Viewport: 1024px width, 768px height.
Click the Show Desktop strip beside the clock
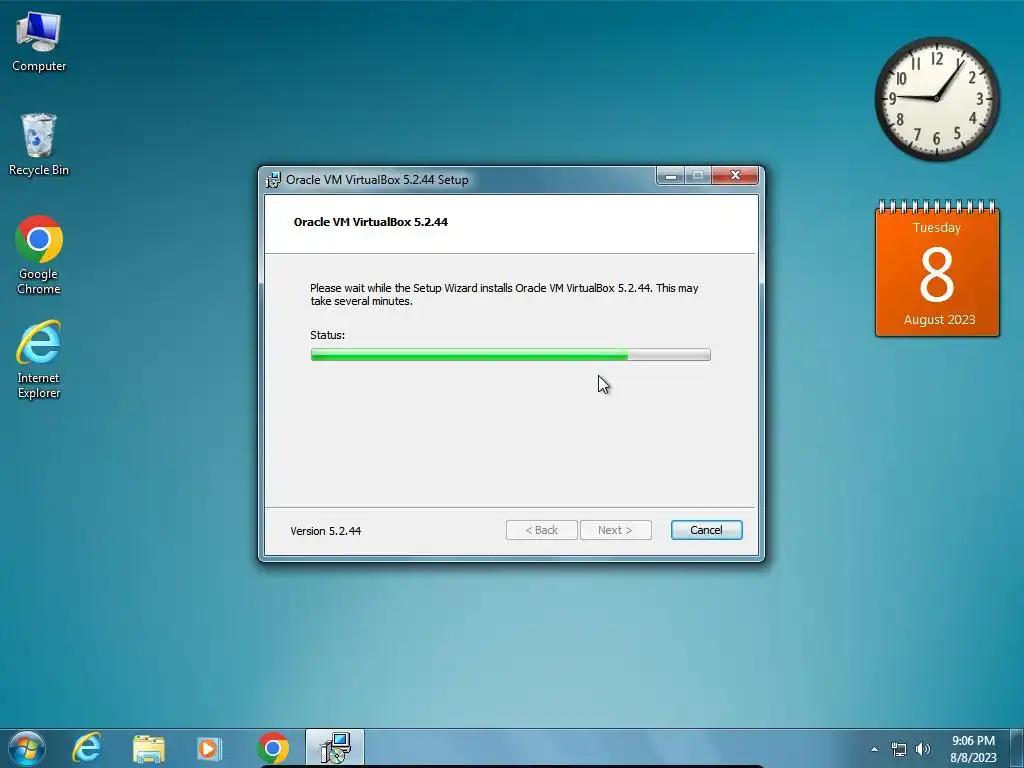pos(1016,748)
